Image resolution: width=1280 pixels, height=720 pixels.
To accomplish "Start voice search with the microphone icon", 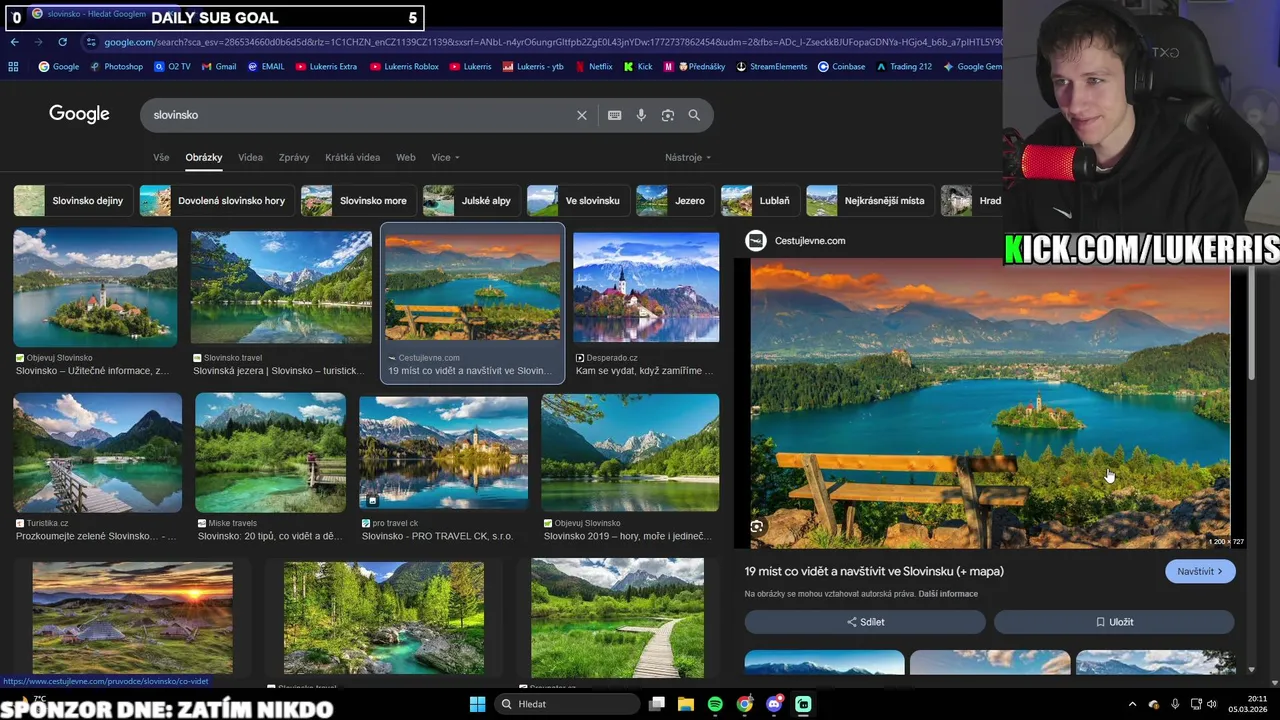I will pos(641,115).
